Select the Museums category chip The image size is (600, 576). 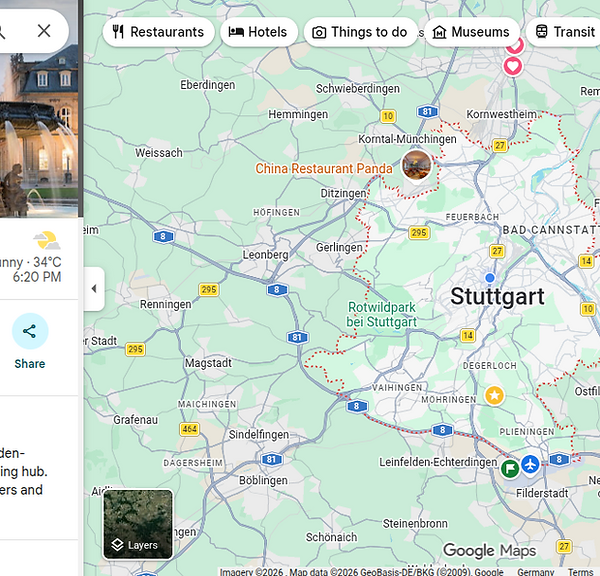pos(472,32)
